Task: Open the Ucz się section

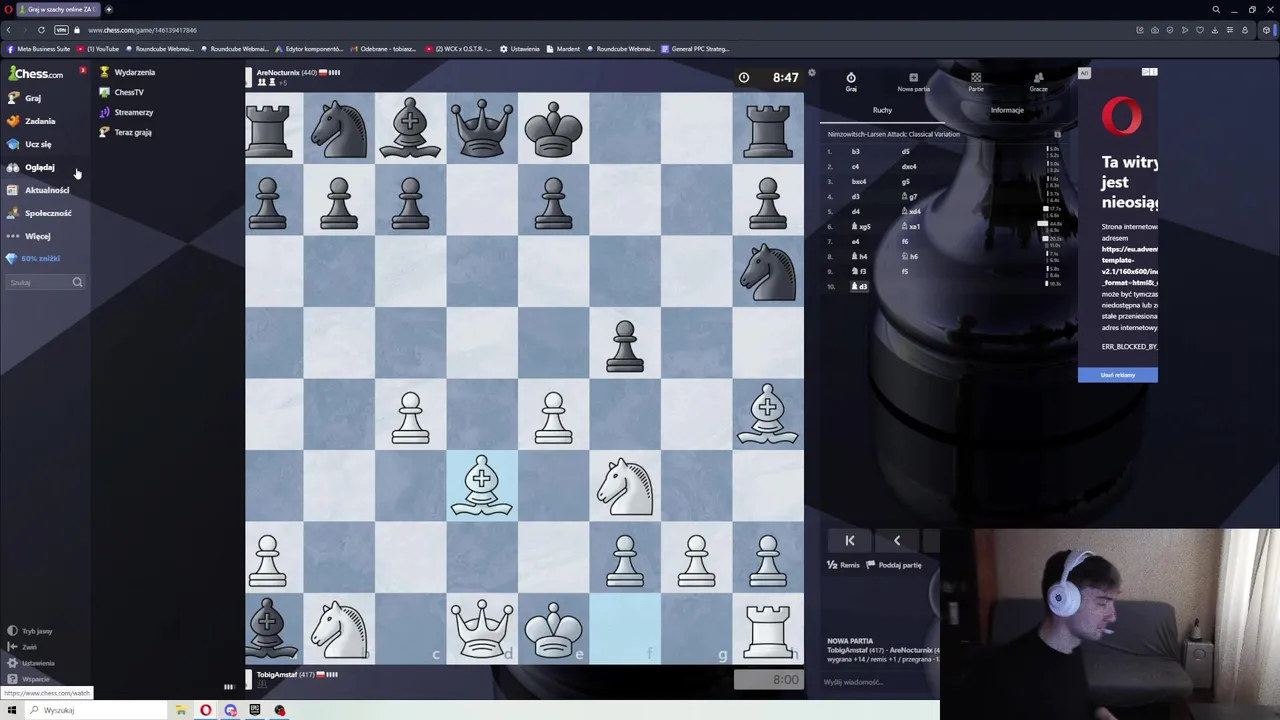Action: point(29,144)
